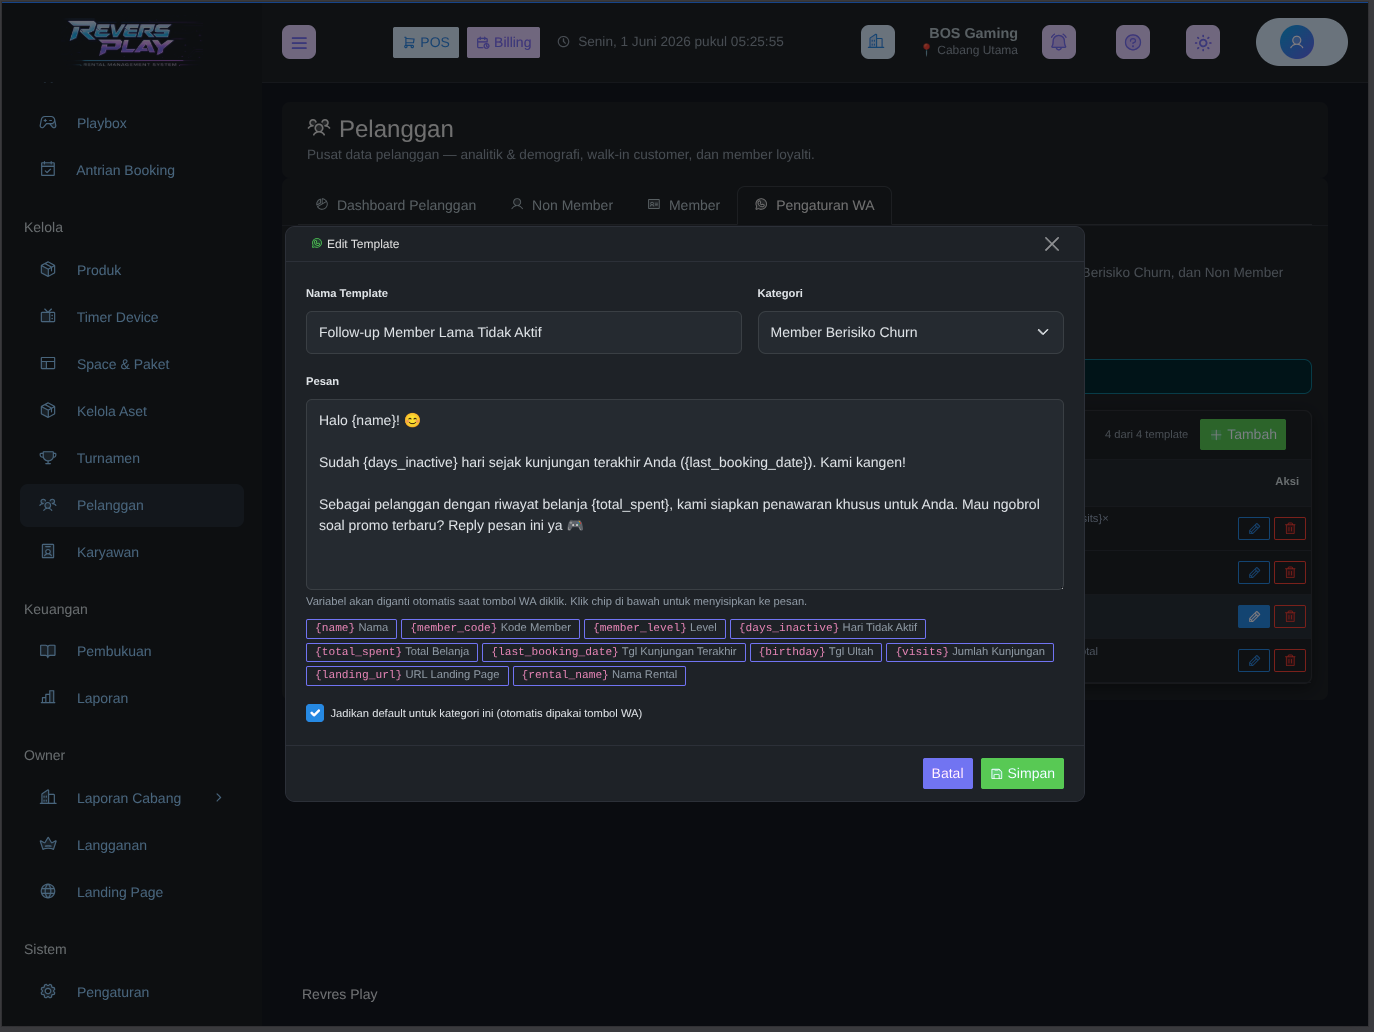The width and height of the screenshot is (1374, 1032).
Task: Insert the {visits} Jumlah Kunjungan chip
Action: pyautogui.click(x=970, y=652)
